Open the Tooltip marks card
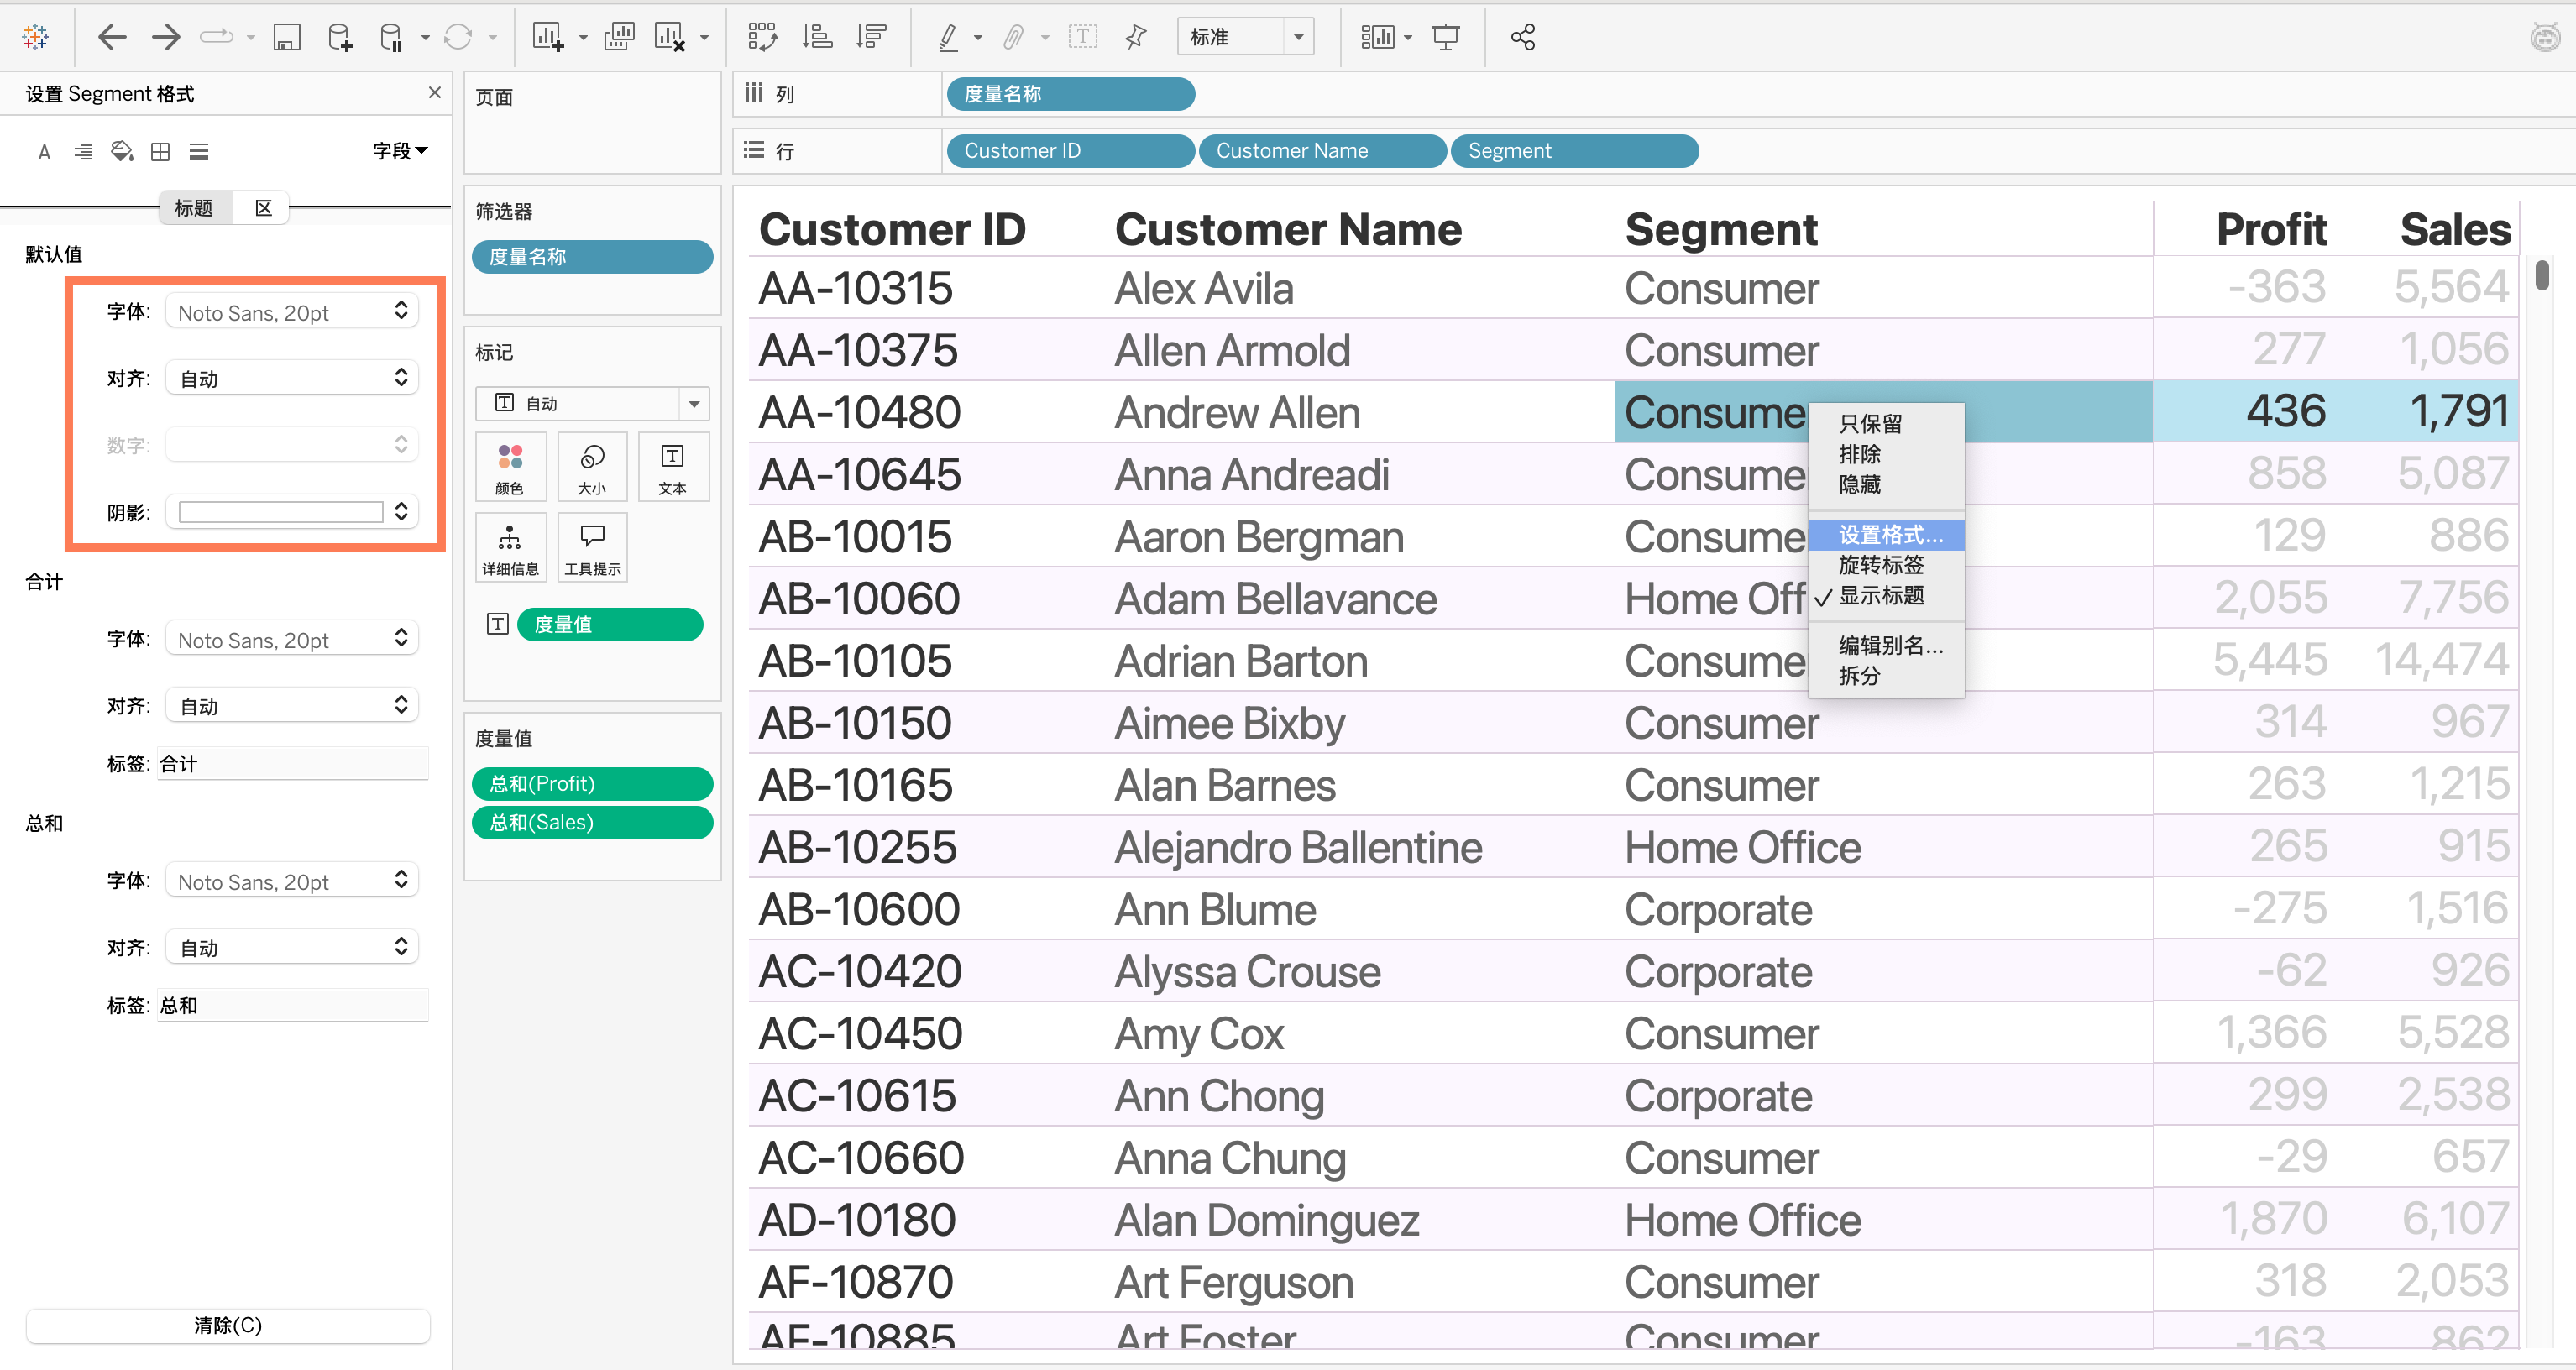The image size is (2576, 1370). coord(592,547)
